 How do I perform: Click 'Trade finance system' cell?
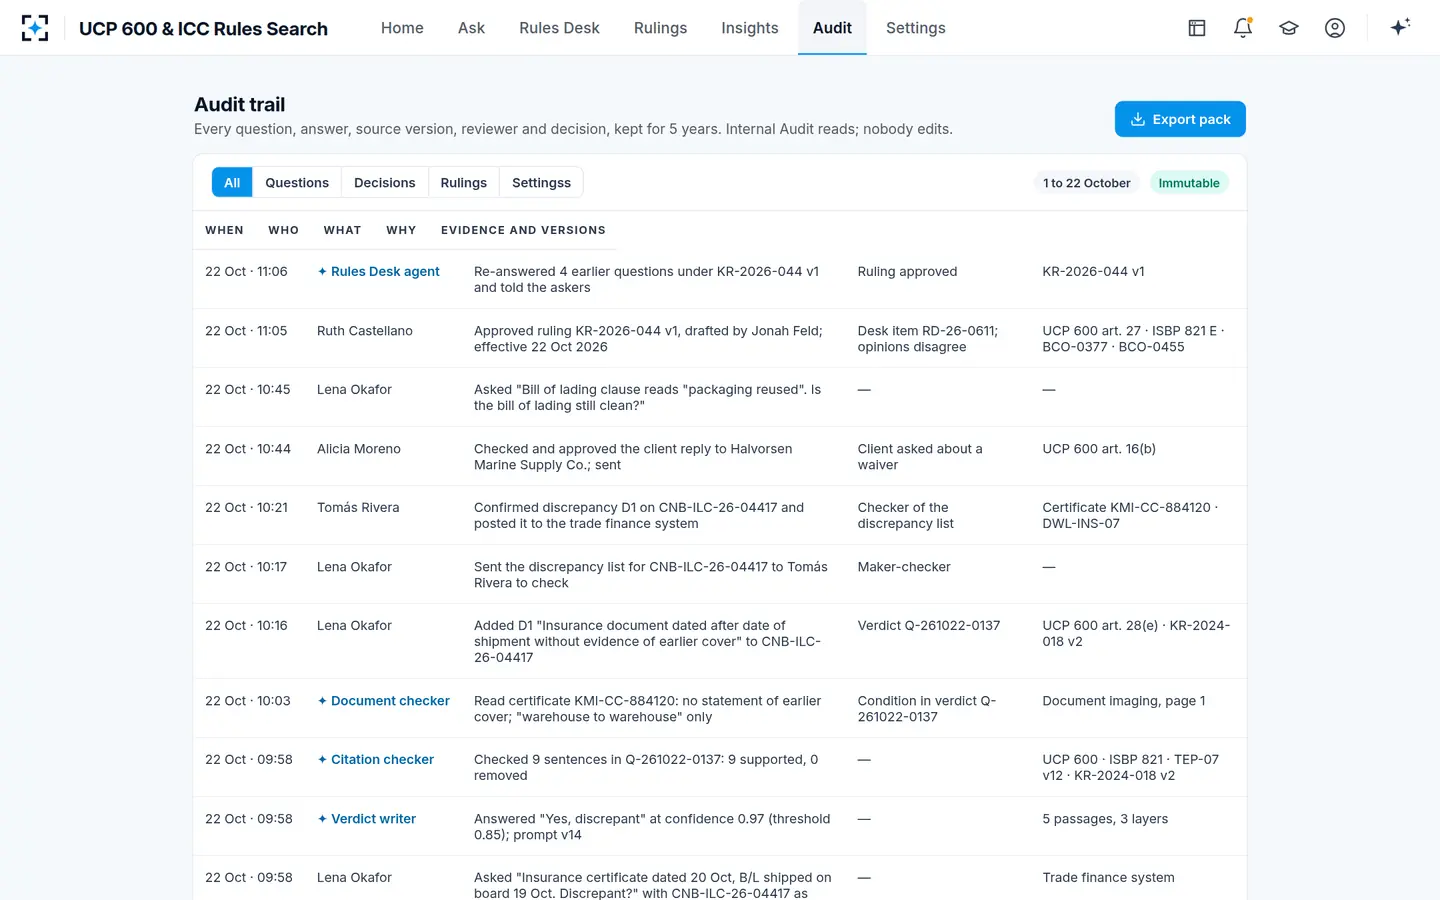point(1108,878)
